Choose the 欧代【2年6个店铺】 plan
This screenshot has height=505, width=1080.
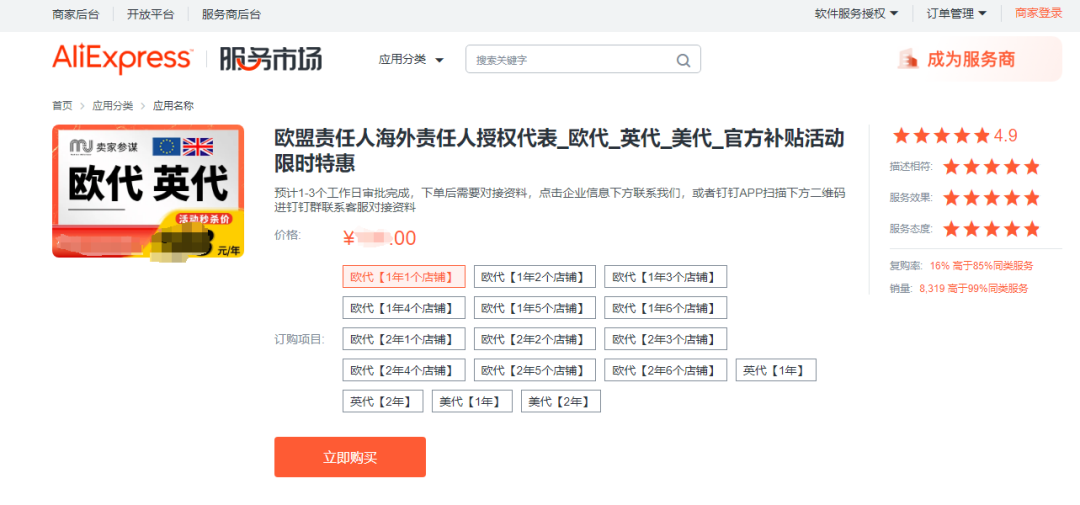coord(665,370)
